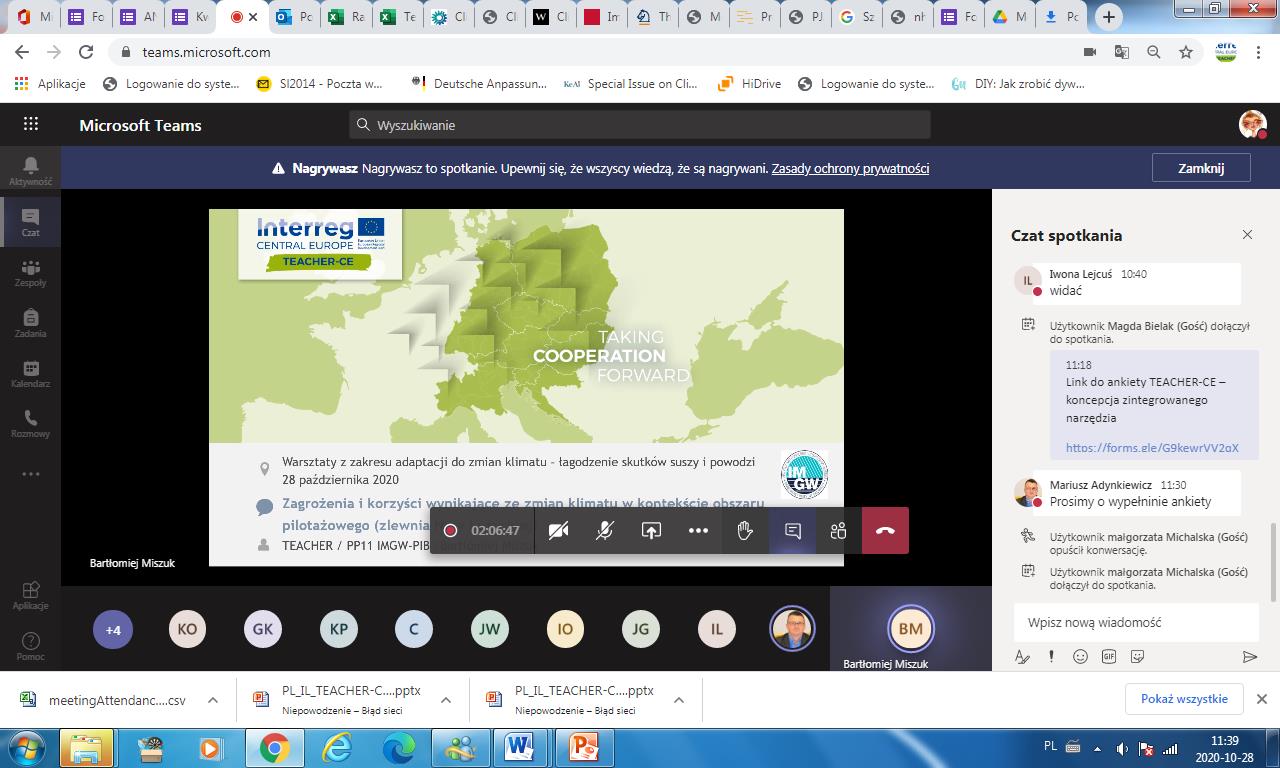Open Pomoc (Help) in the sidebar
The image size is (1280, 768).
(x=30, y=645)
